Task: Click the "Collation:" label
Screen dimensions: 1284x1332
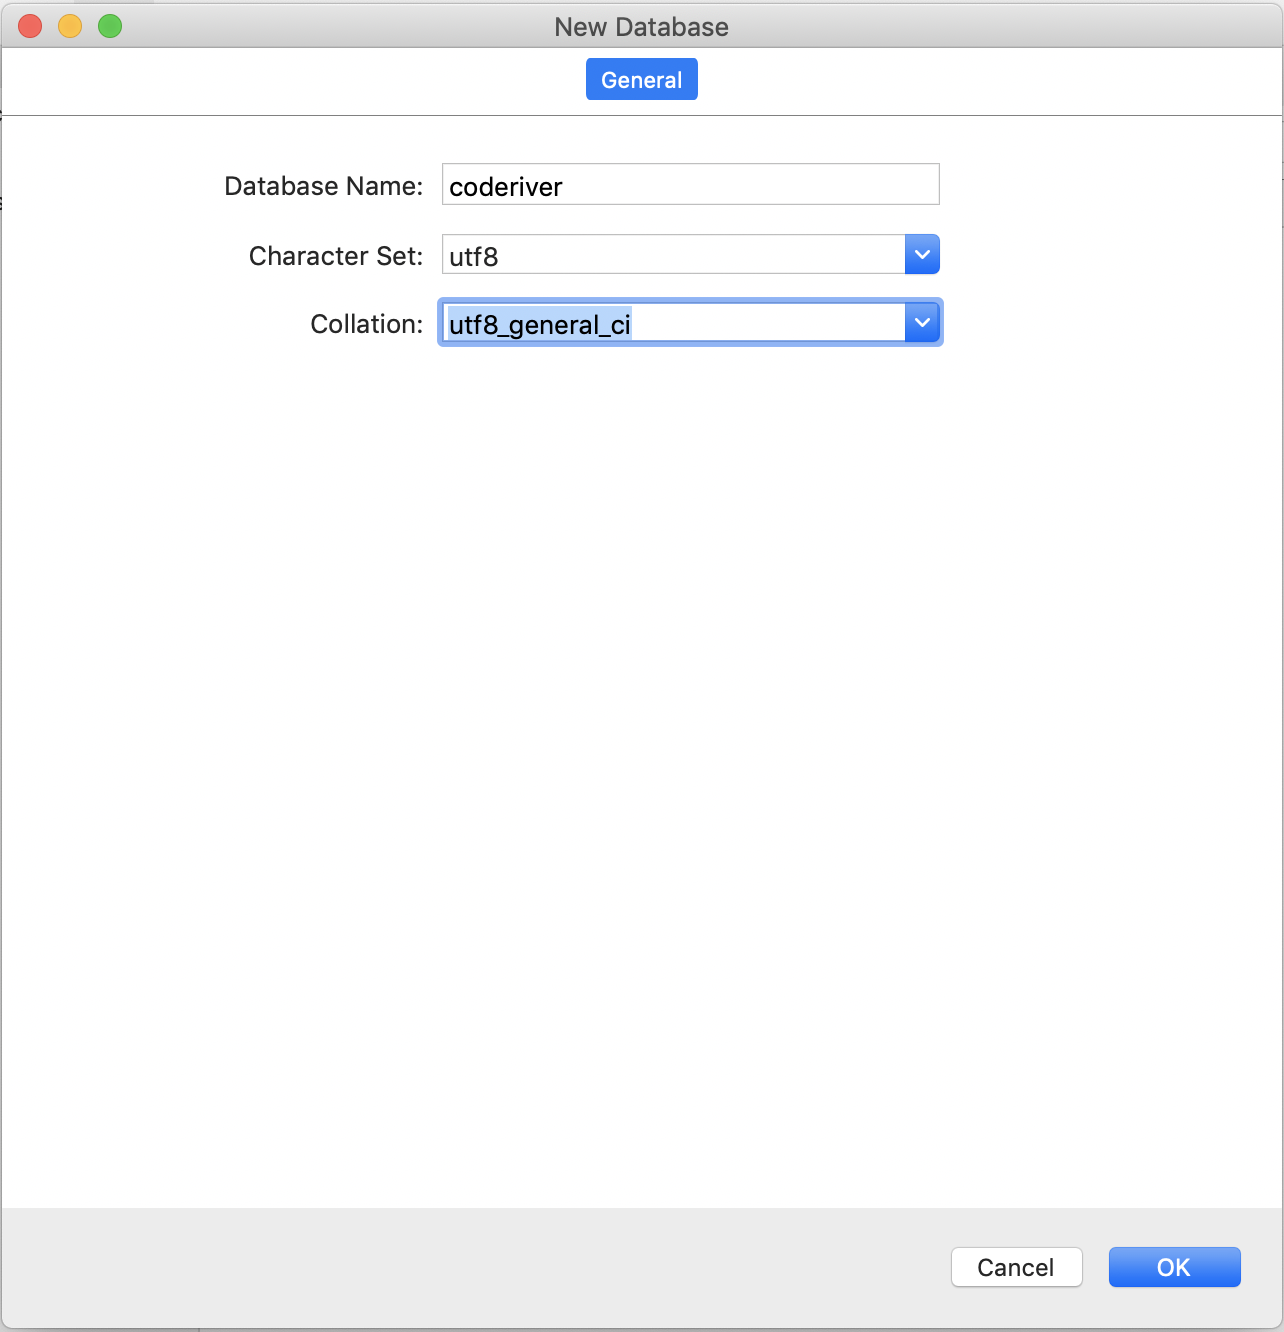Action: click(x=366, y=324)
